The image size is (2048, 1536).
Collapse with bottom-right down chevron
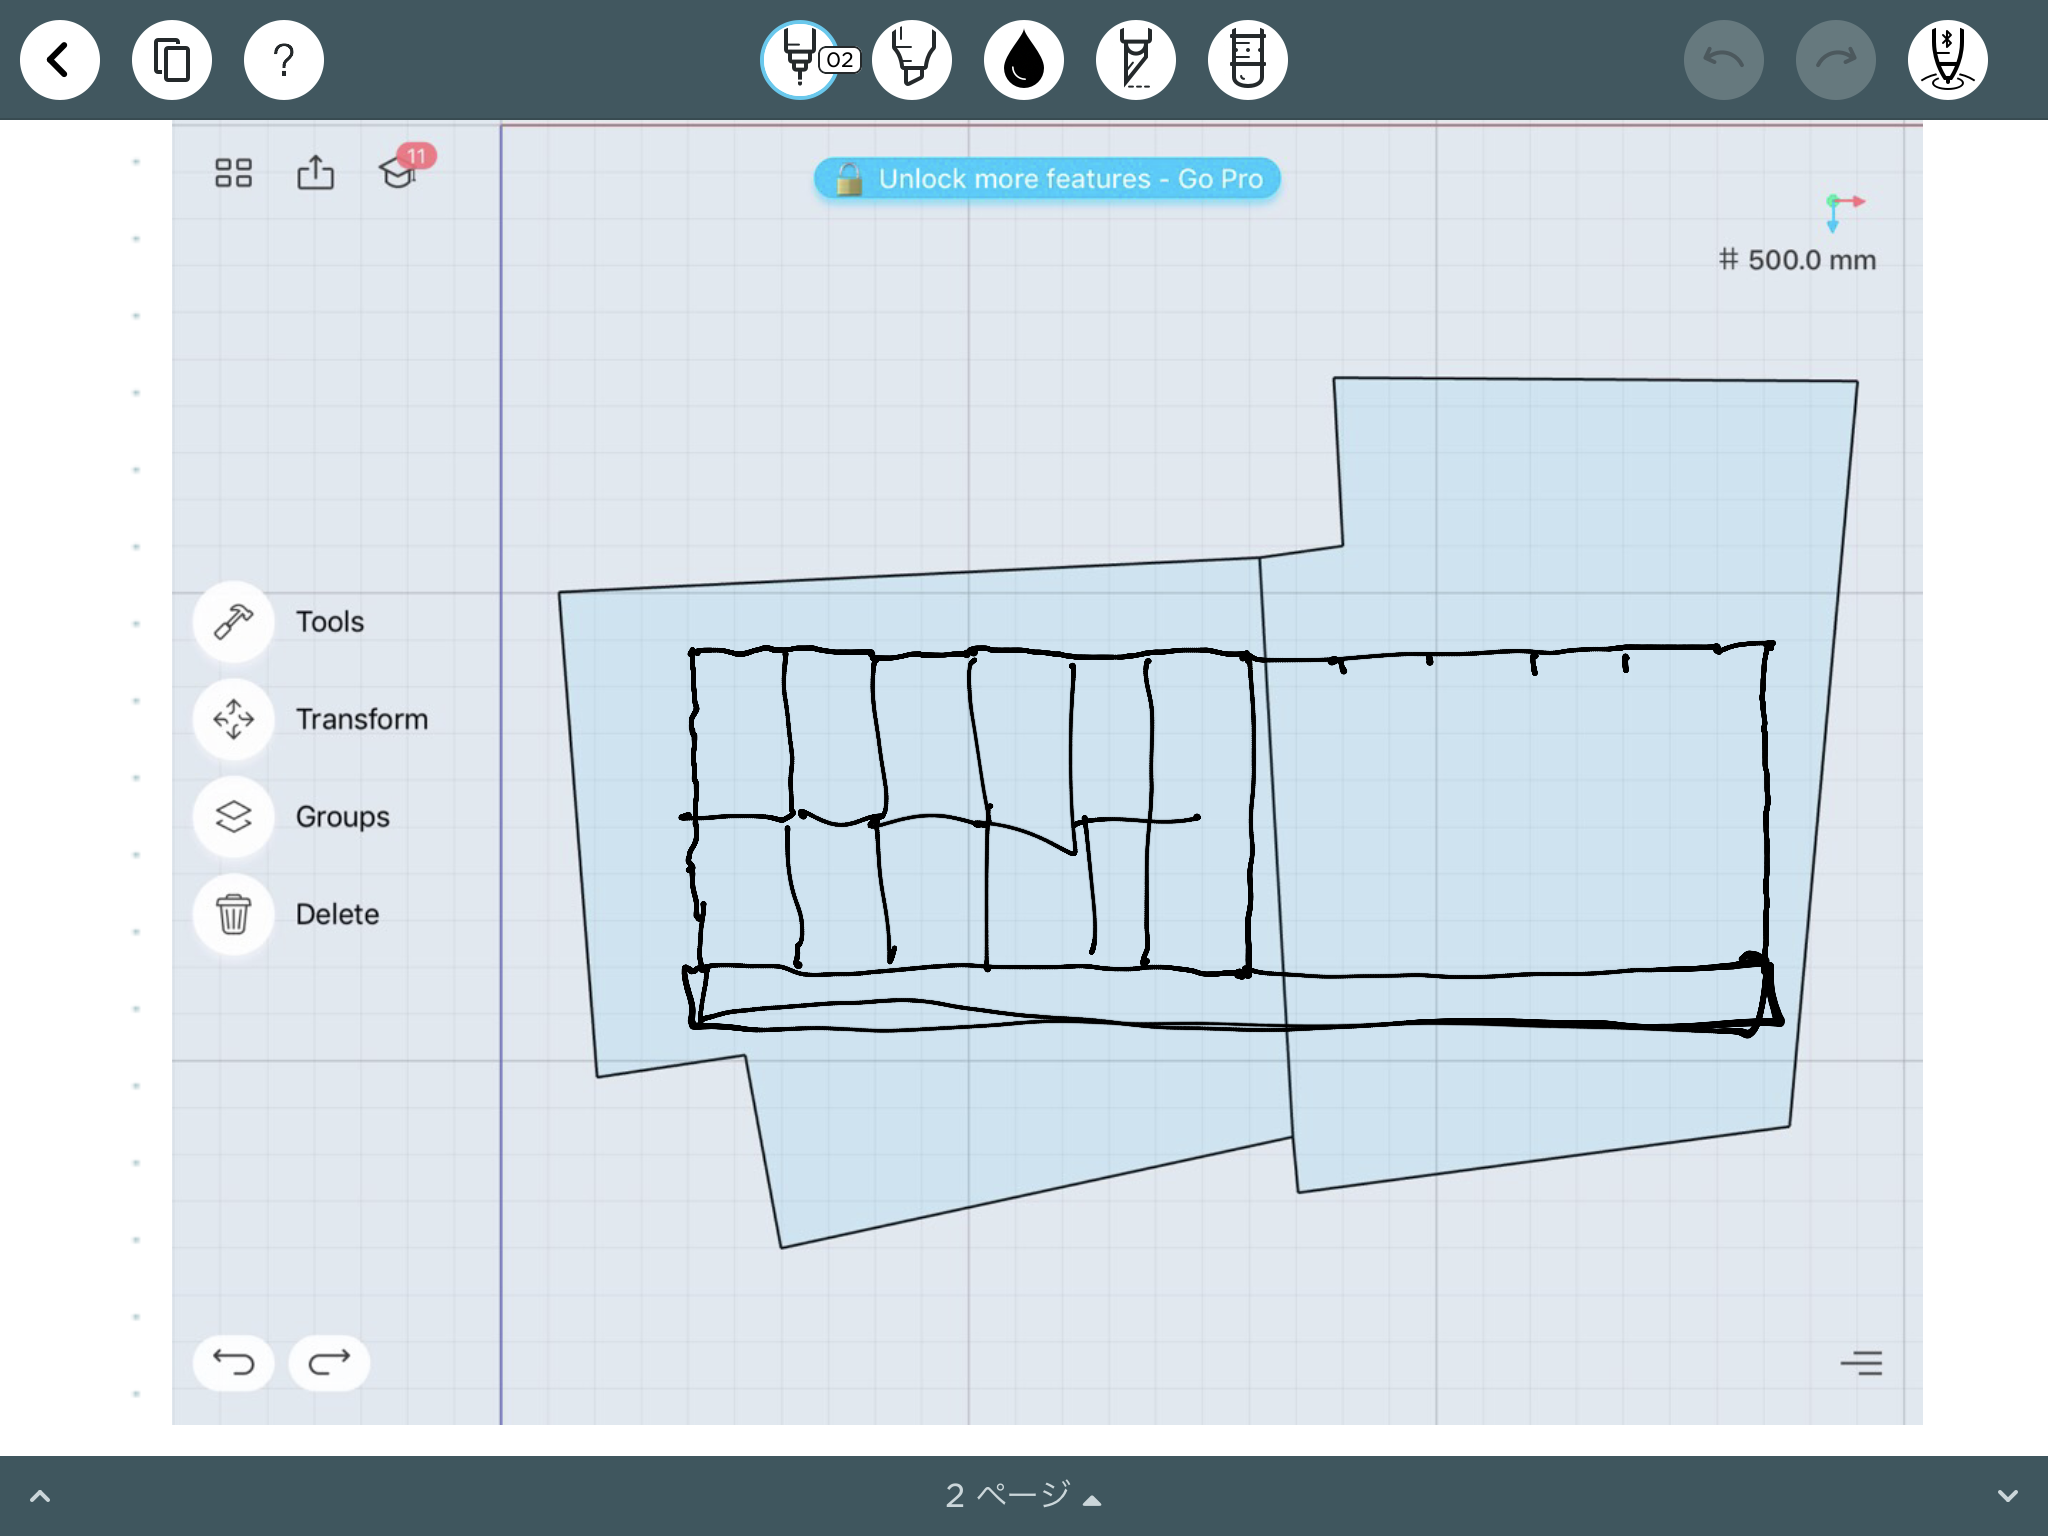pos(2007,1496)
